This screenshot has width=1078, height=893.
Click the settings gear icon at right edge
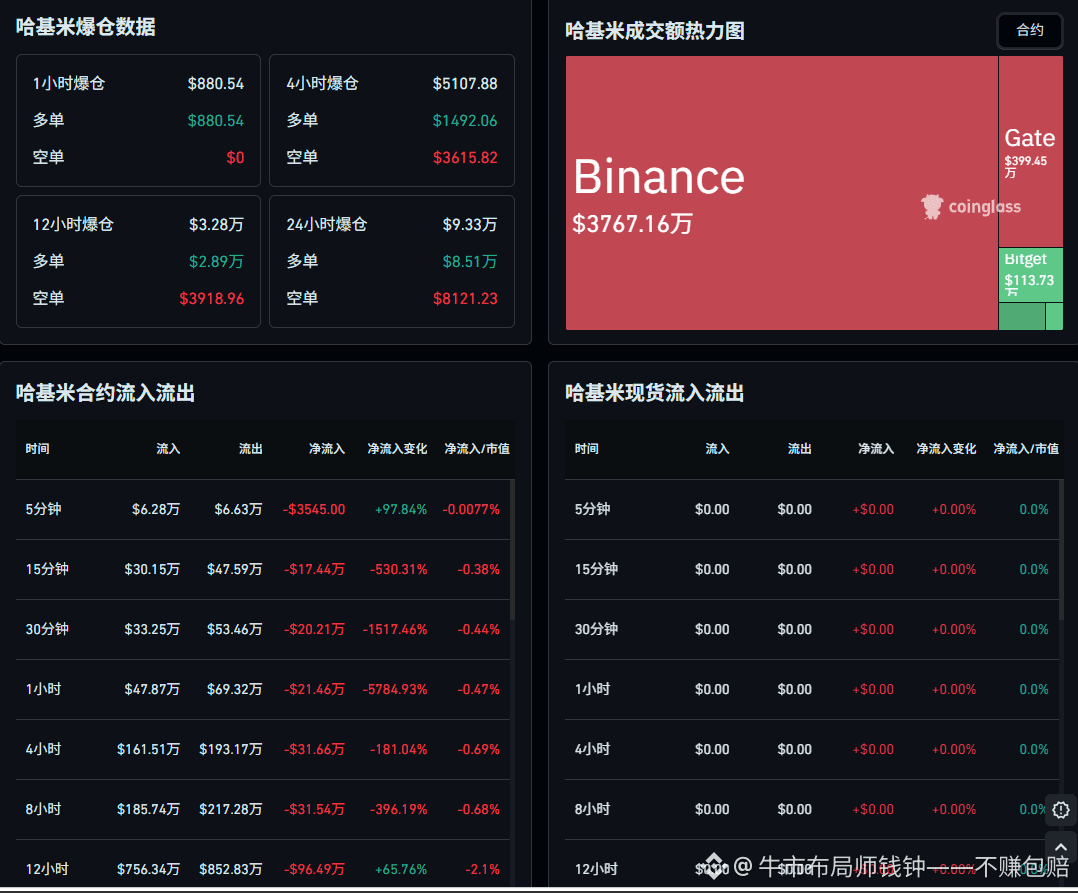coord(1061,810)
